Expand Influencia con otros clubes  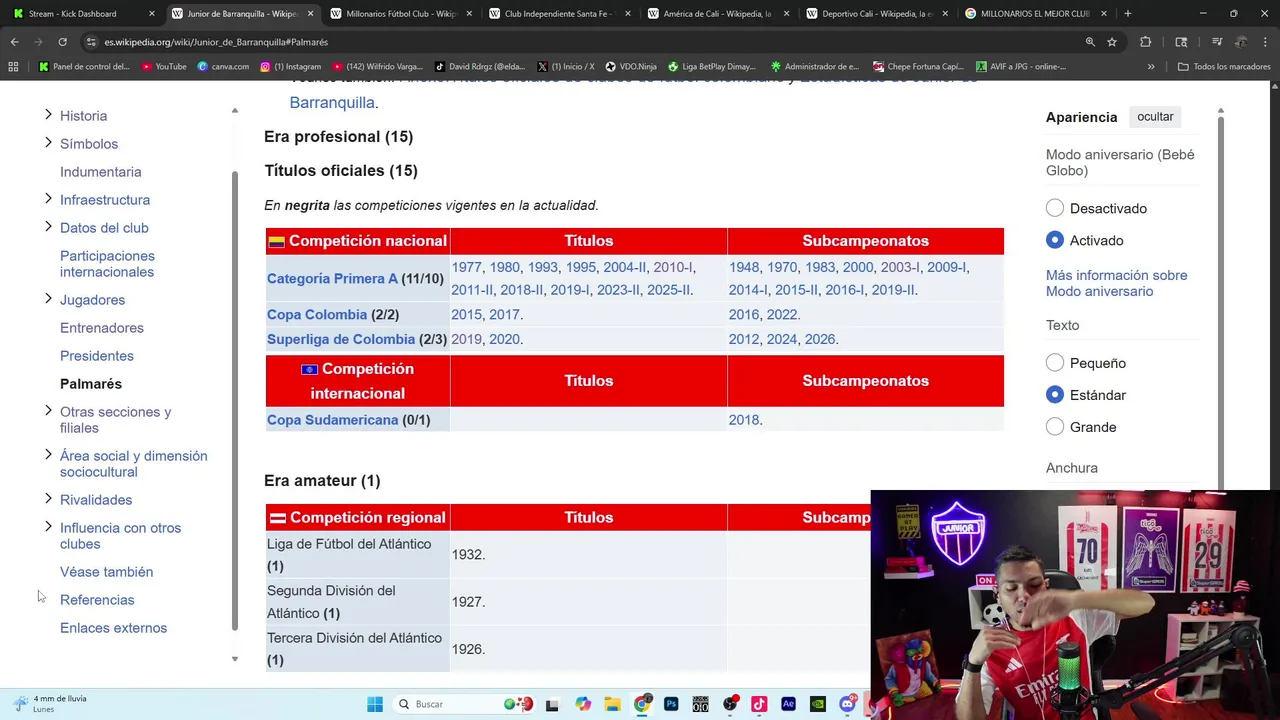click(48, 527)
